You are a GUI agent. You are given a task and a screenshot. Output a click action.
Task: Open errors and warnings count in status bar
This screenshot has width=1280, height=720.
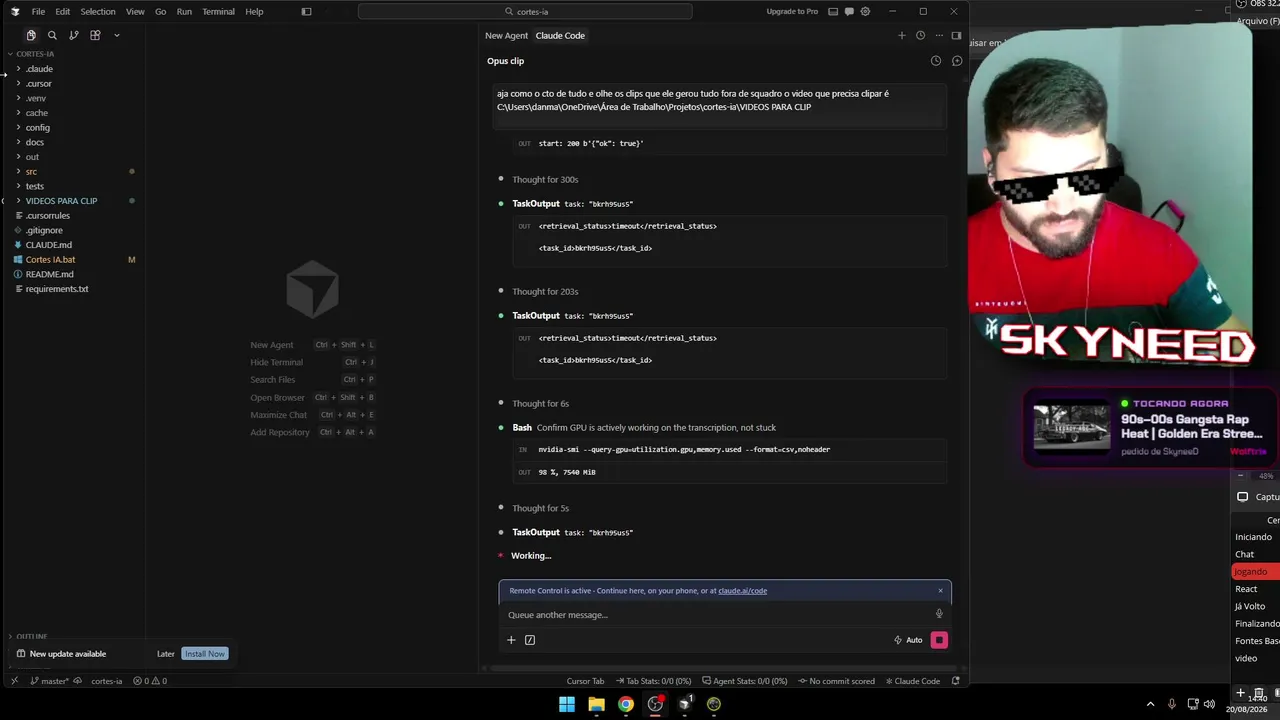[150, 681]
